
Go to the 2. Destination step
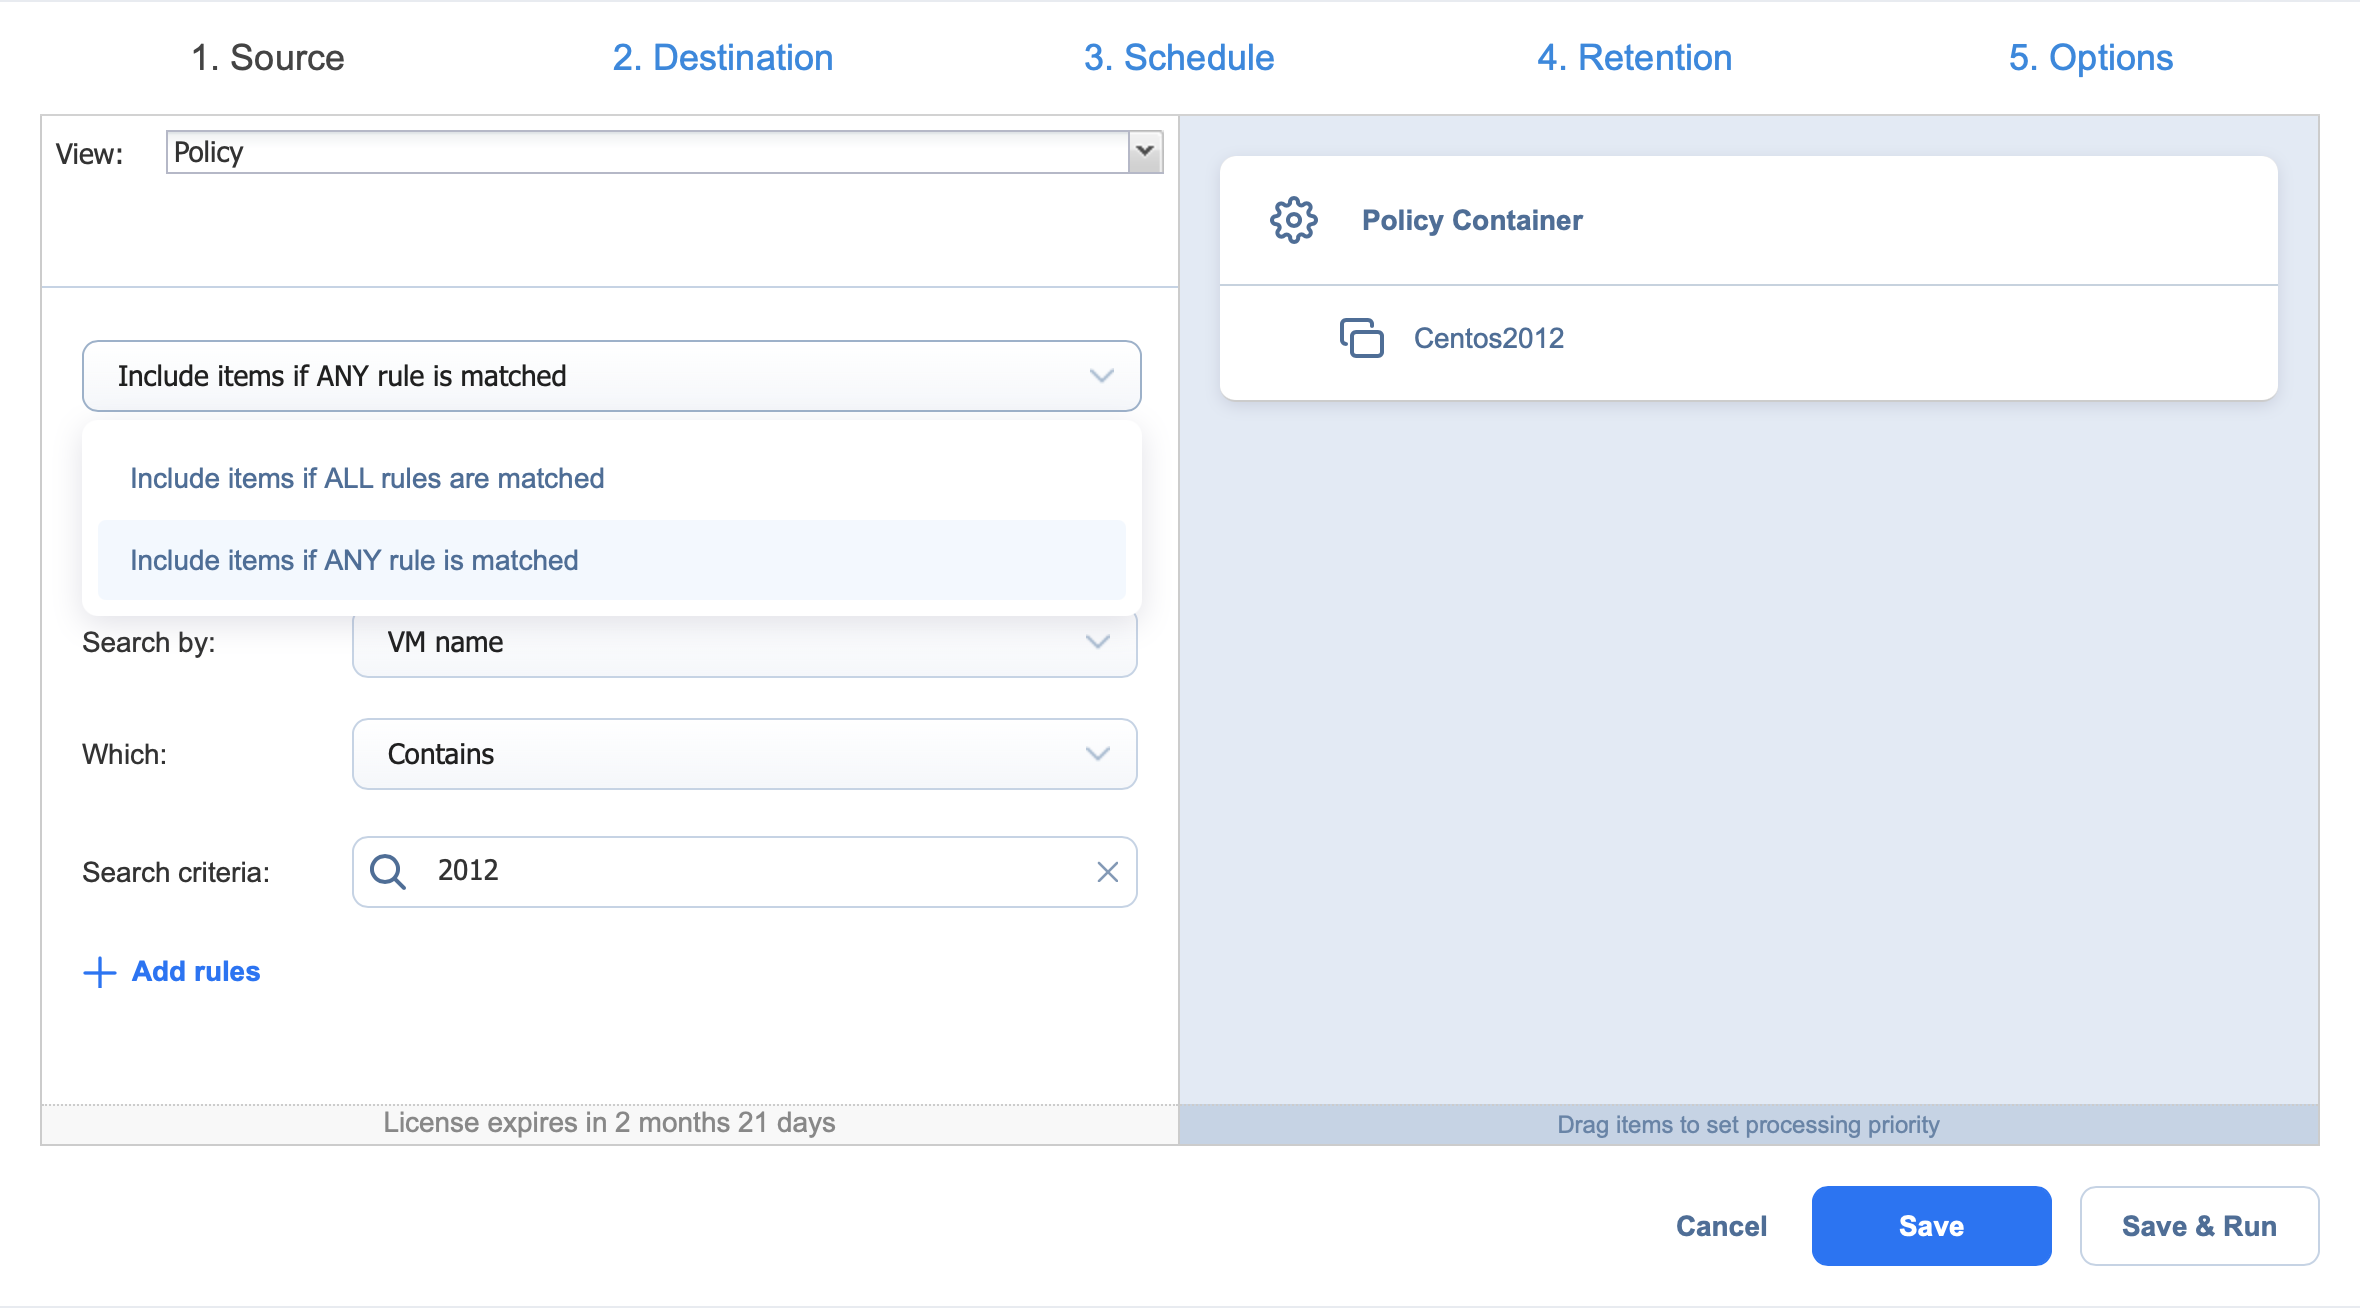click(722, 58)
